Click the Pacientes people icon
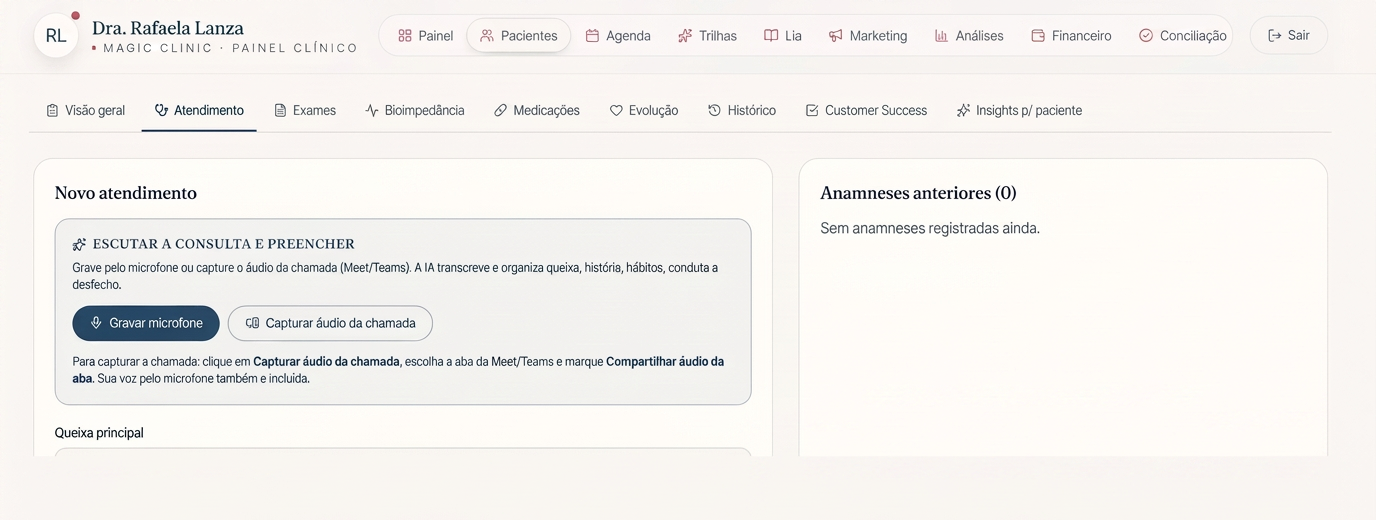The height and width of the screenshot is (520, 1376). click(x=487, y=36)
